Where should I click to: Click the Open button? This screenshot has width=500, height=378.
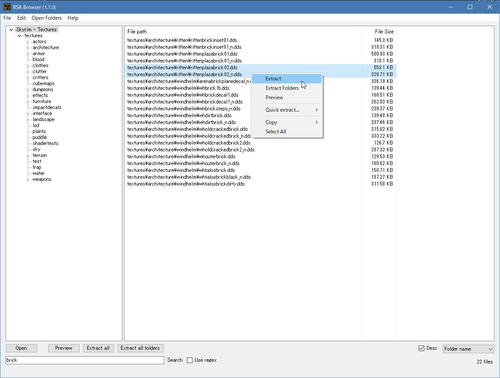click(x=21, y=348)
